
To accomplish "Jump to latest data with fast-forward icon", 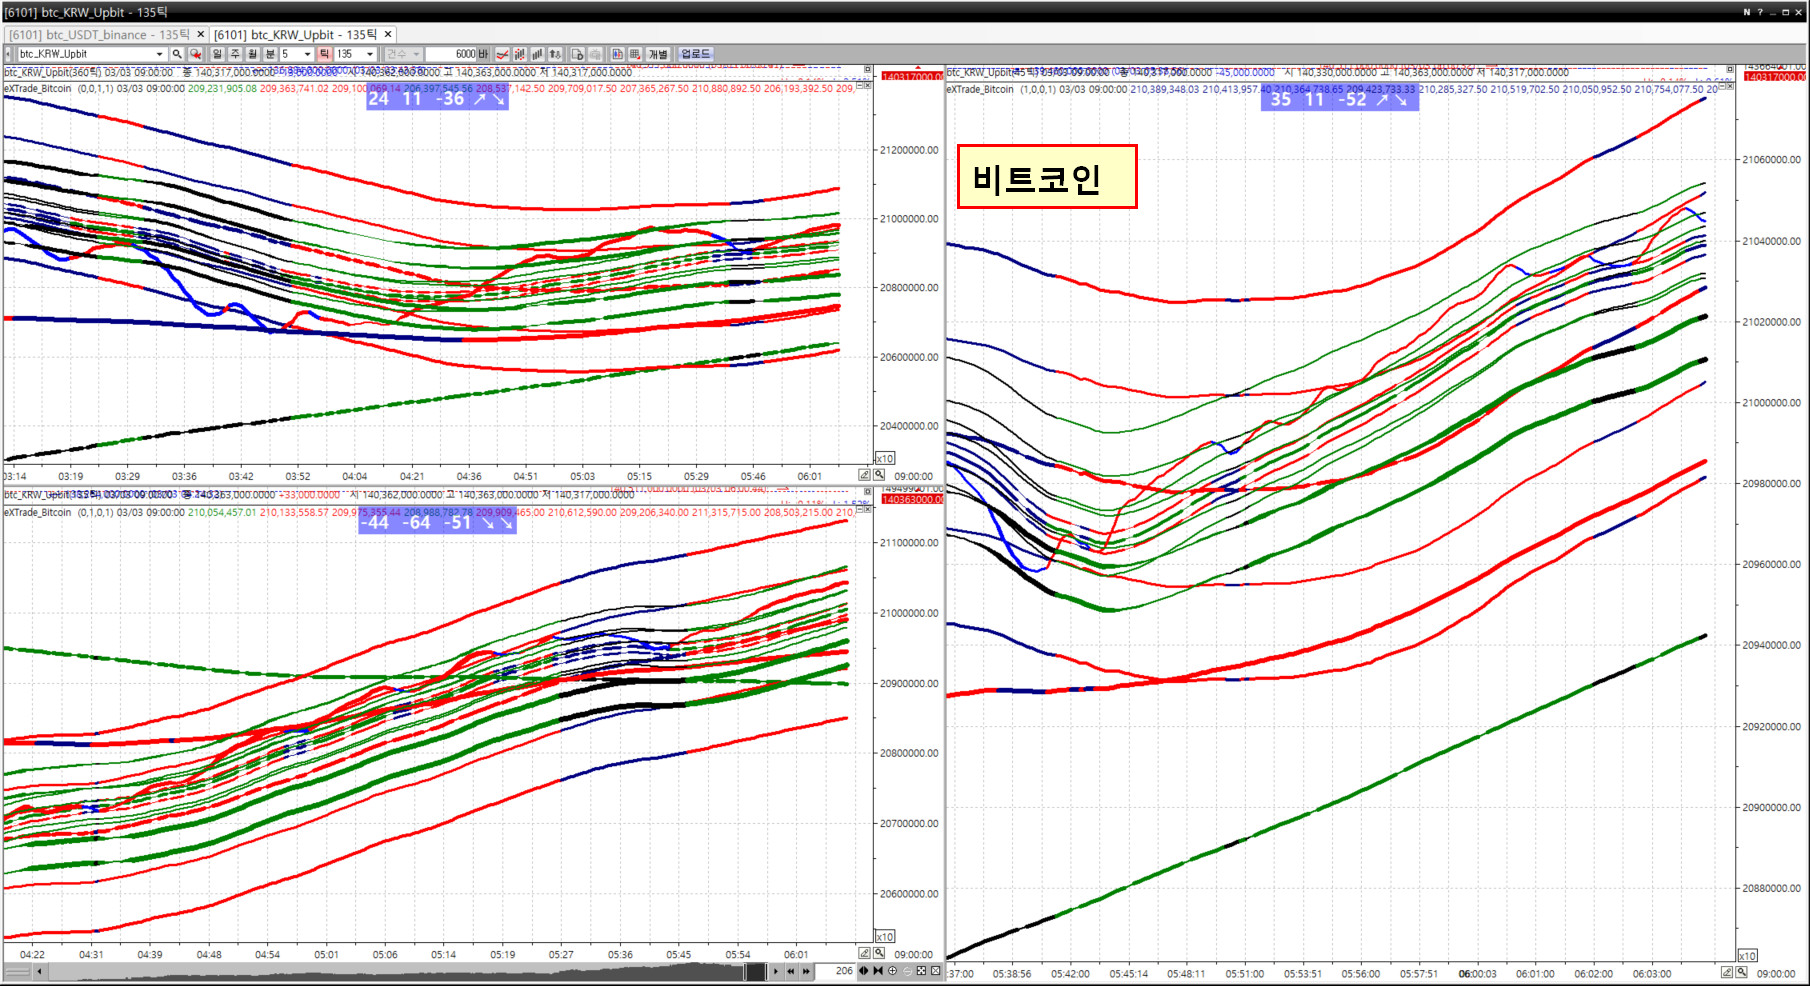I will pyautogui.click(x=806, y=971).
